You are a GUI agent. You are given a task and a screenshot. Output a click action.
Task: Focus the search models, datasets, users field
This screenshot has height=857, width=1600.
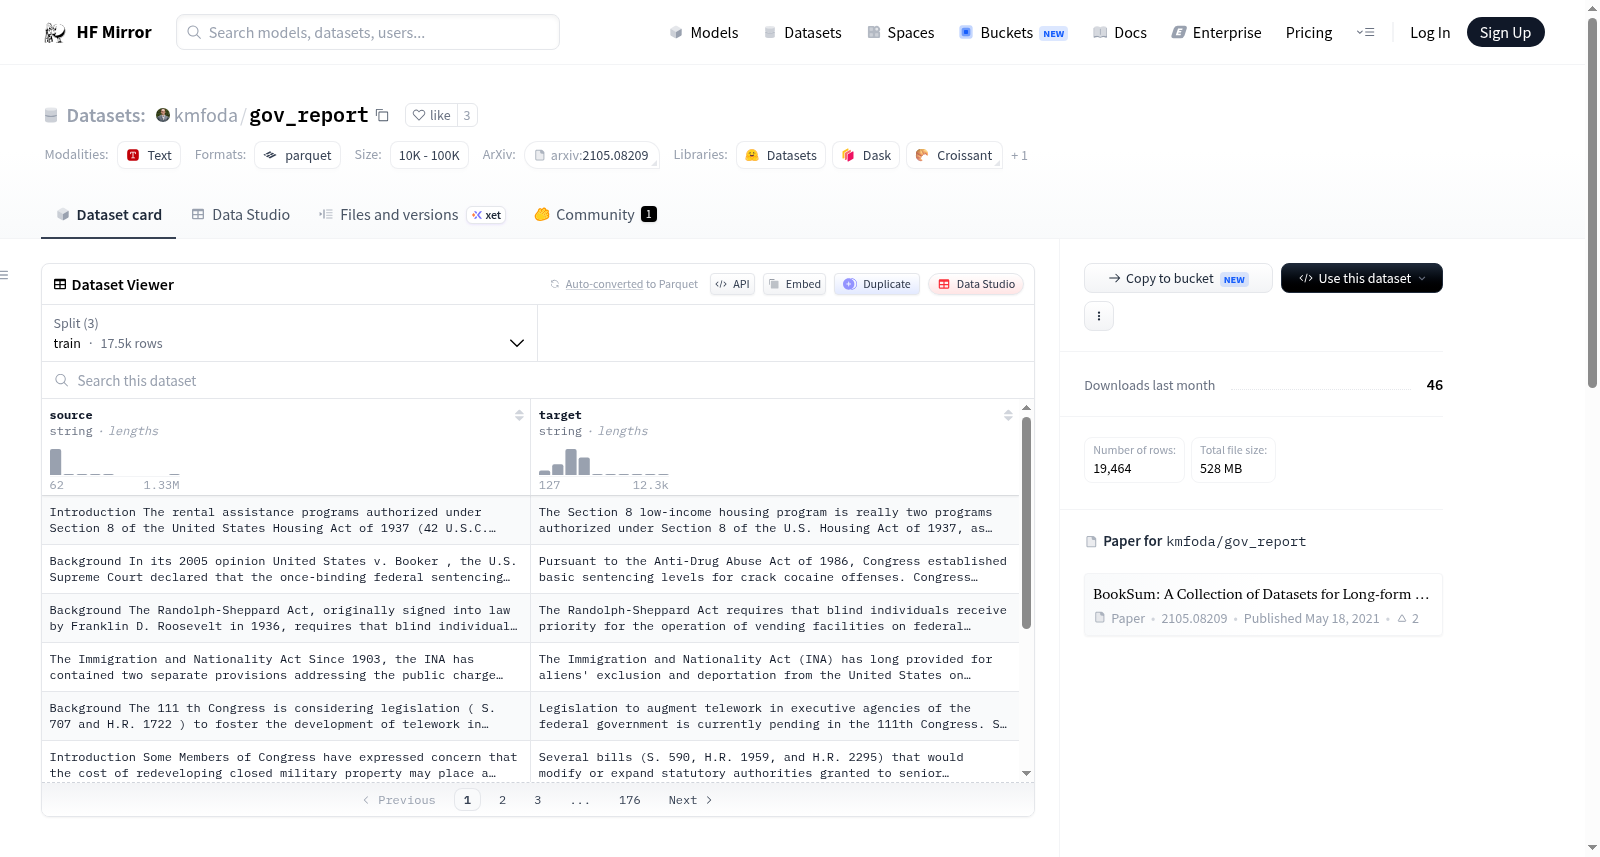pos(368,32)
